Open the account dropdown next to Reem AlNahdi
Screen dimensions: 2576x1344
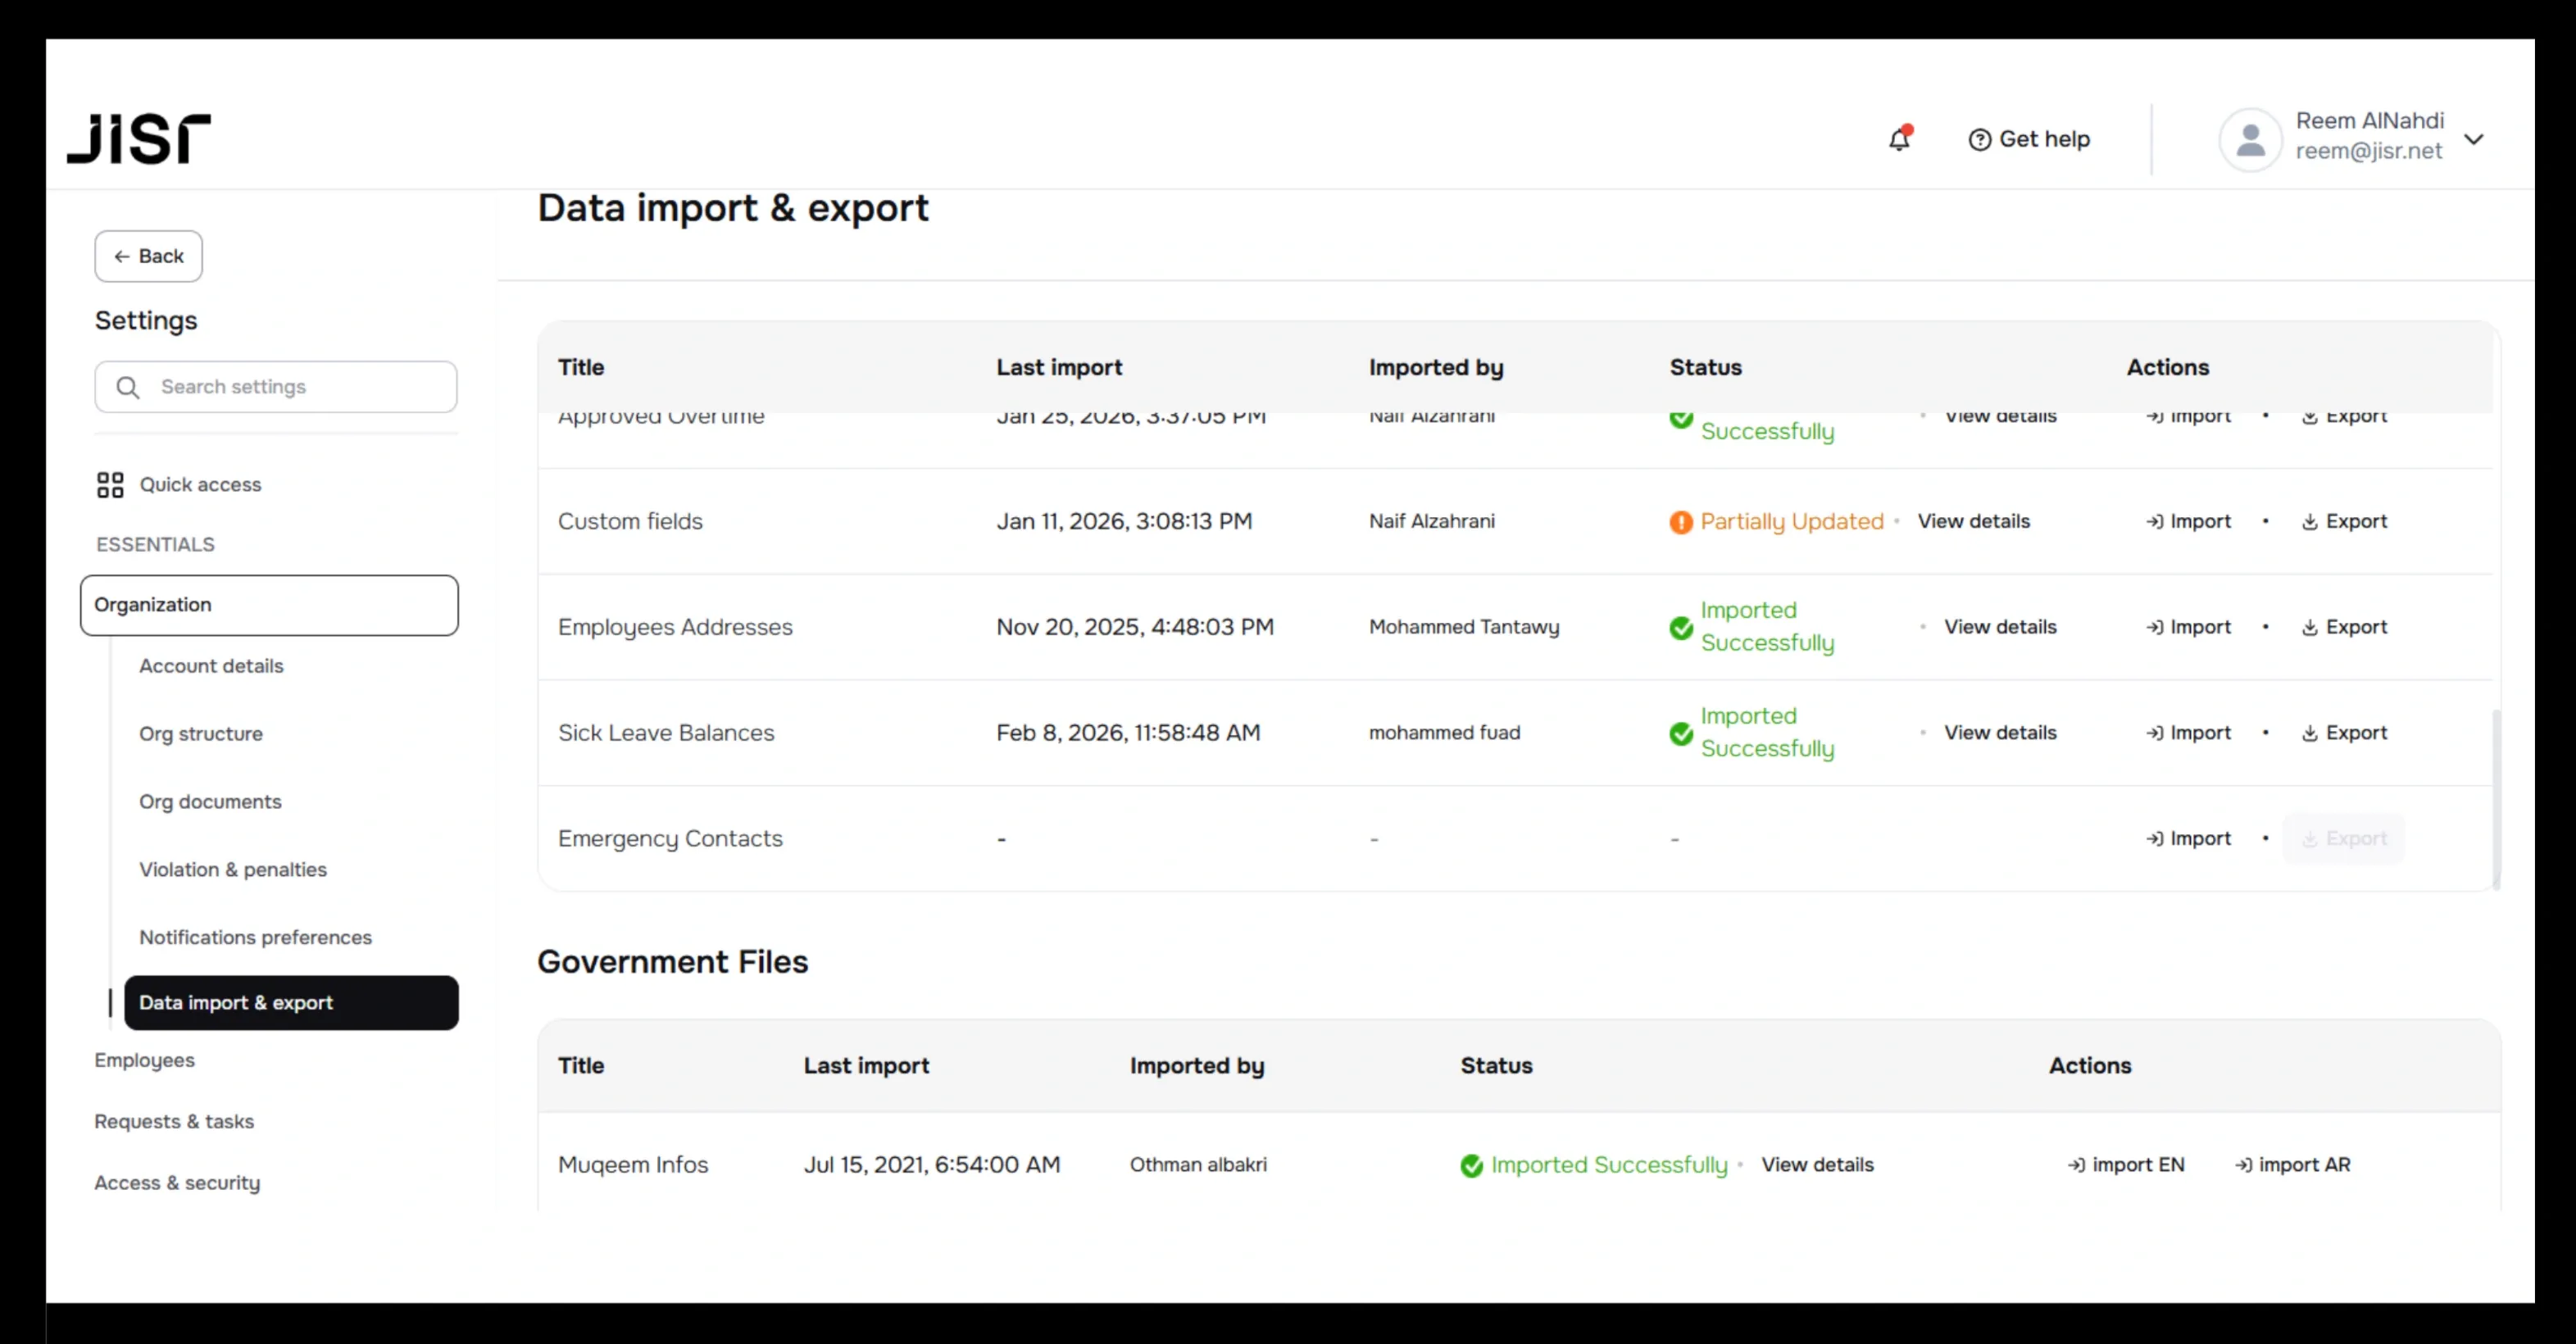point(2475,139)
